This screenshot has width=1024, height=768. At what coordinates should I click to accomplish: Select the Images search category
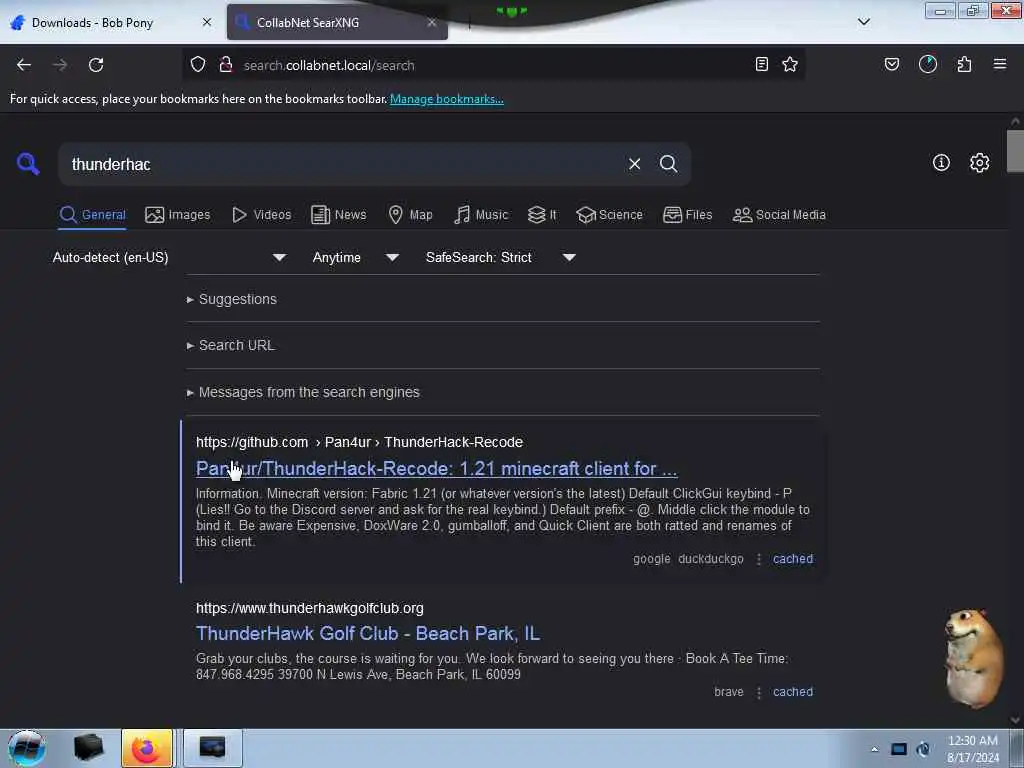pos(178,215)
